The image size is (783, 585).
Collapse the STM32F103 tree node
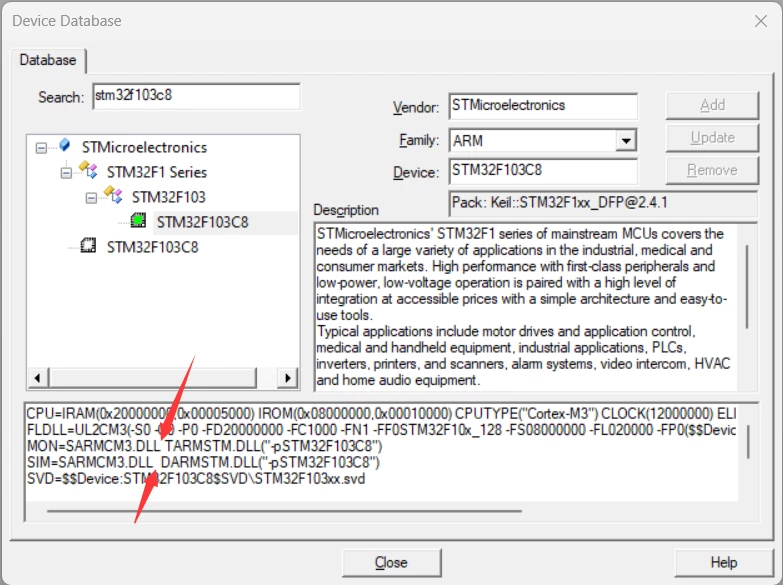91,198
